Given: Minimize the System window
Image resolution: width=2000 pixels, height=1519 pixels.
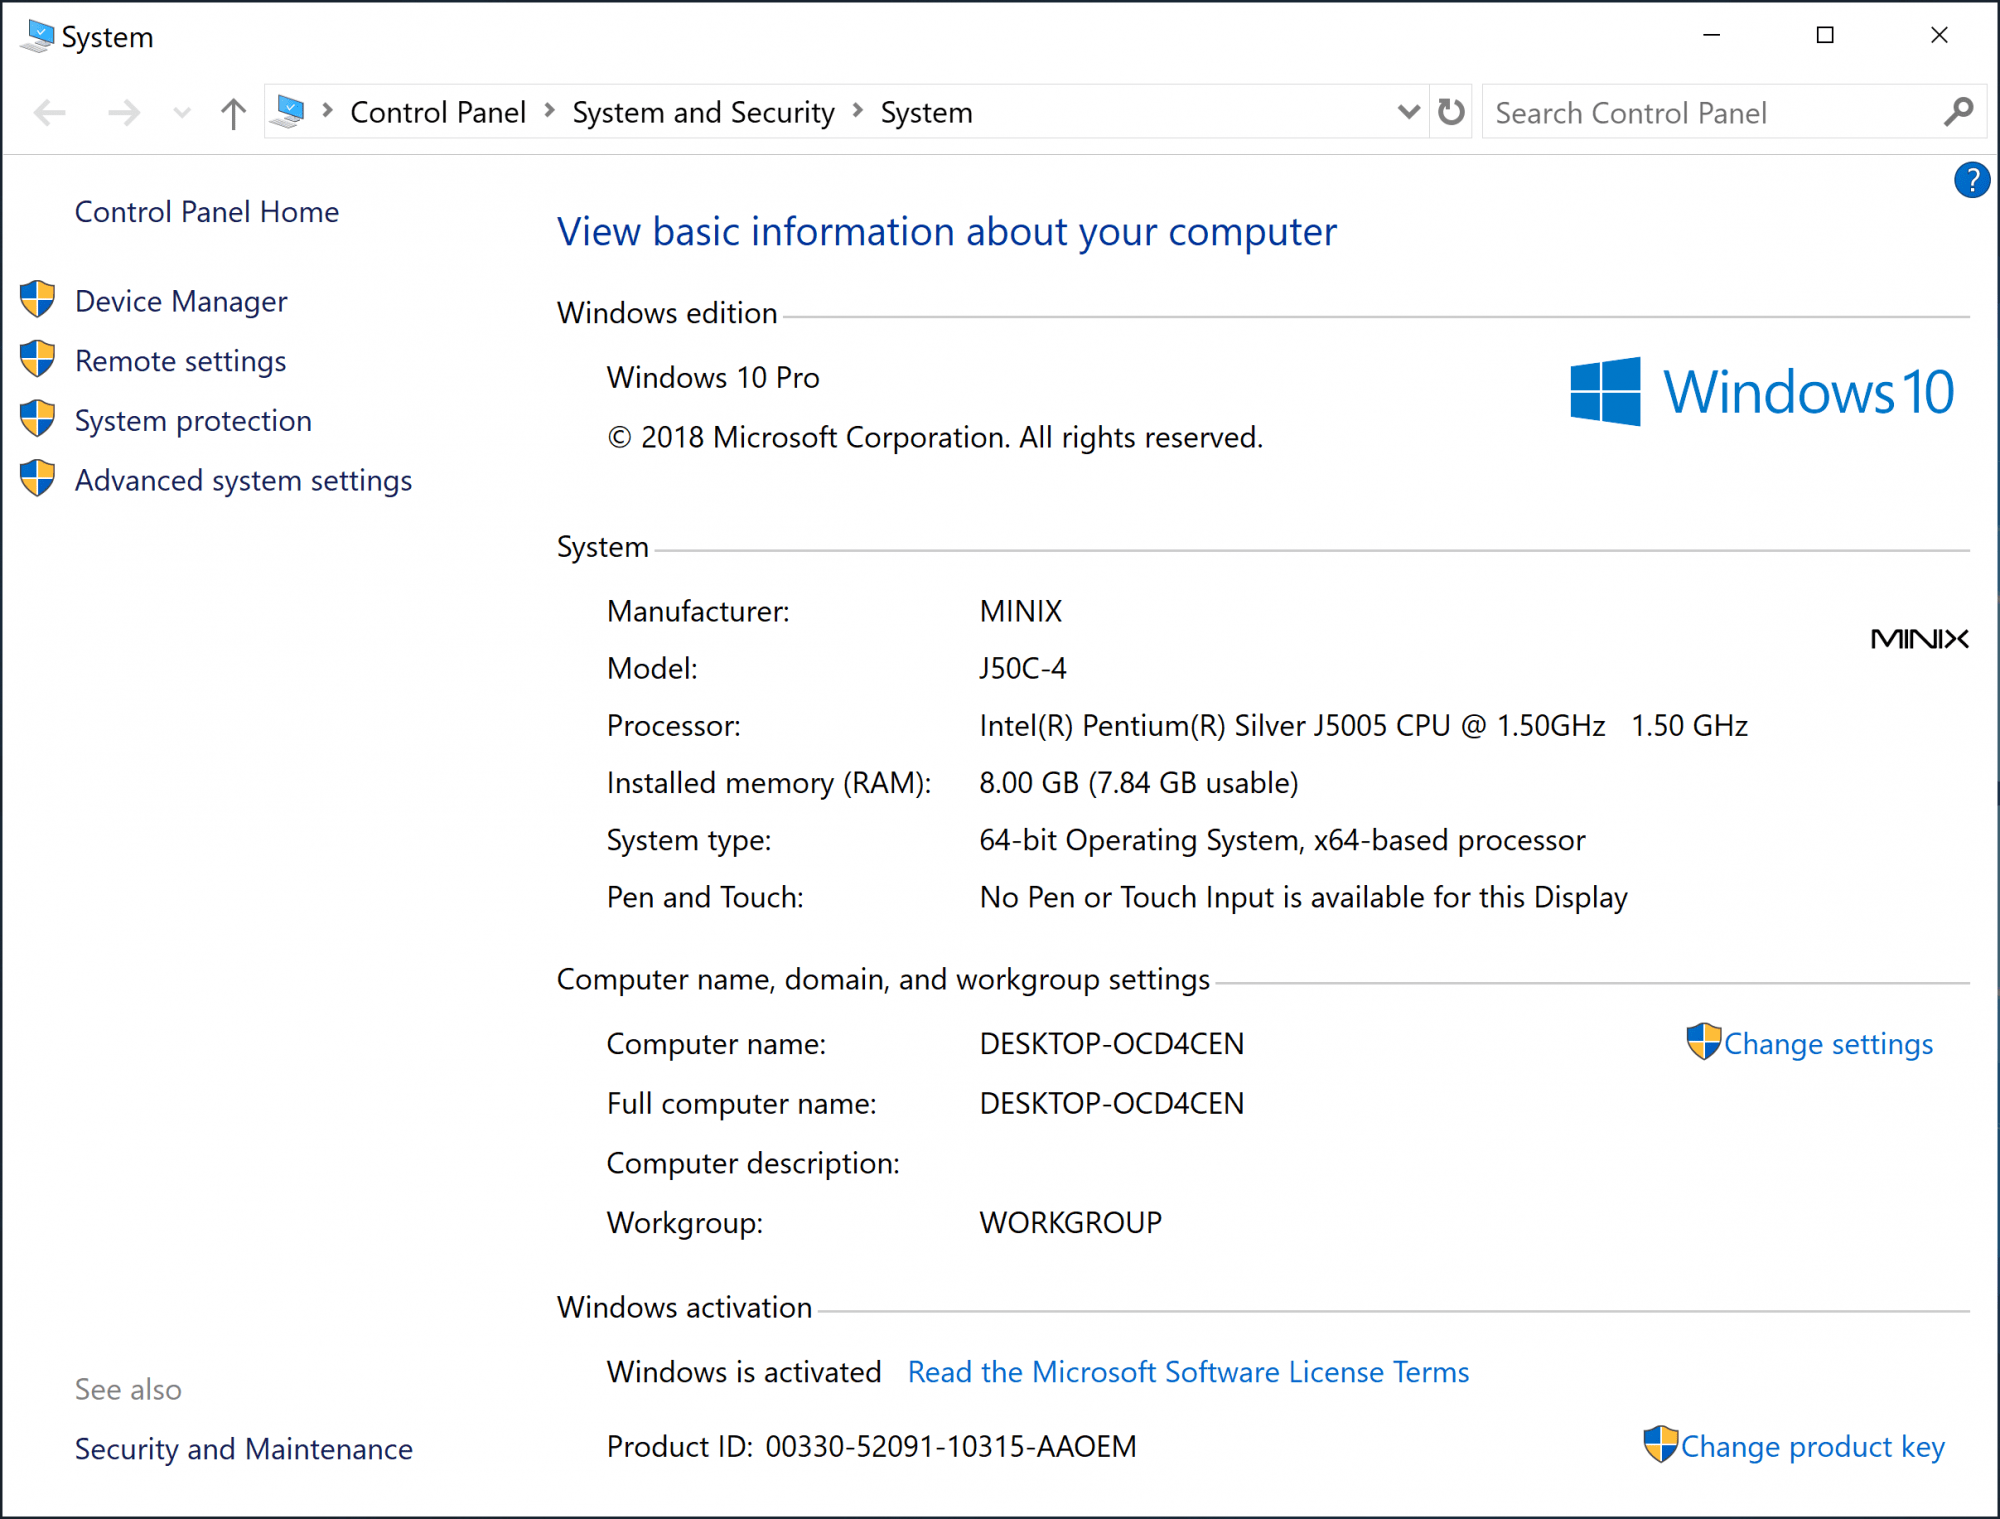Looking at the screenshot, I should (x=1711, y=35).
